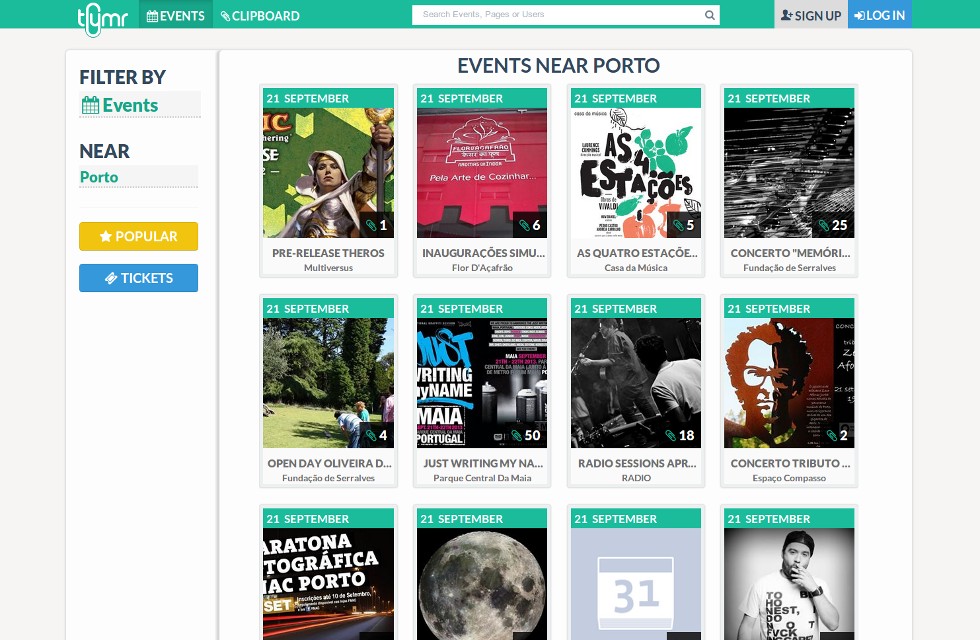Open the OPEN DAY OLIVEIRA D... title link
This screenshot has width=980, height=640.
(x=329, y=463)
